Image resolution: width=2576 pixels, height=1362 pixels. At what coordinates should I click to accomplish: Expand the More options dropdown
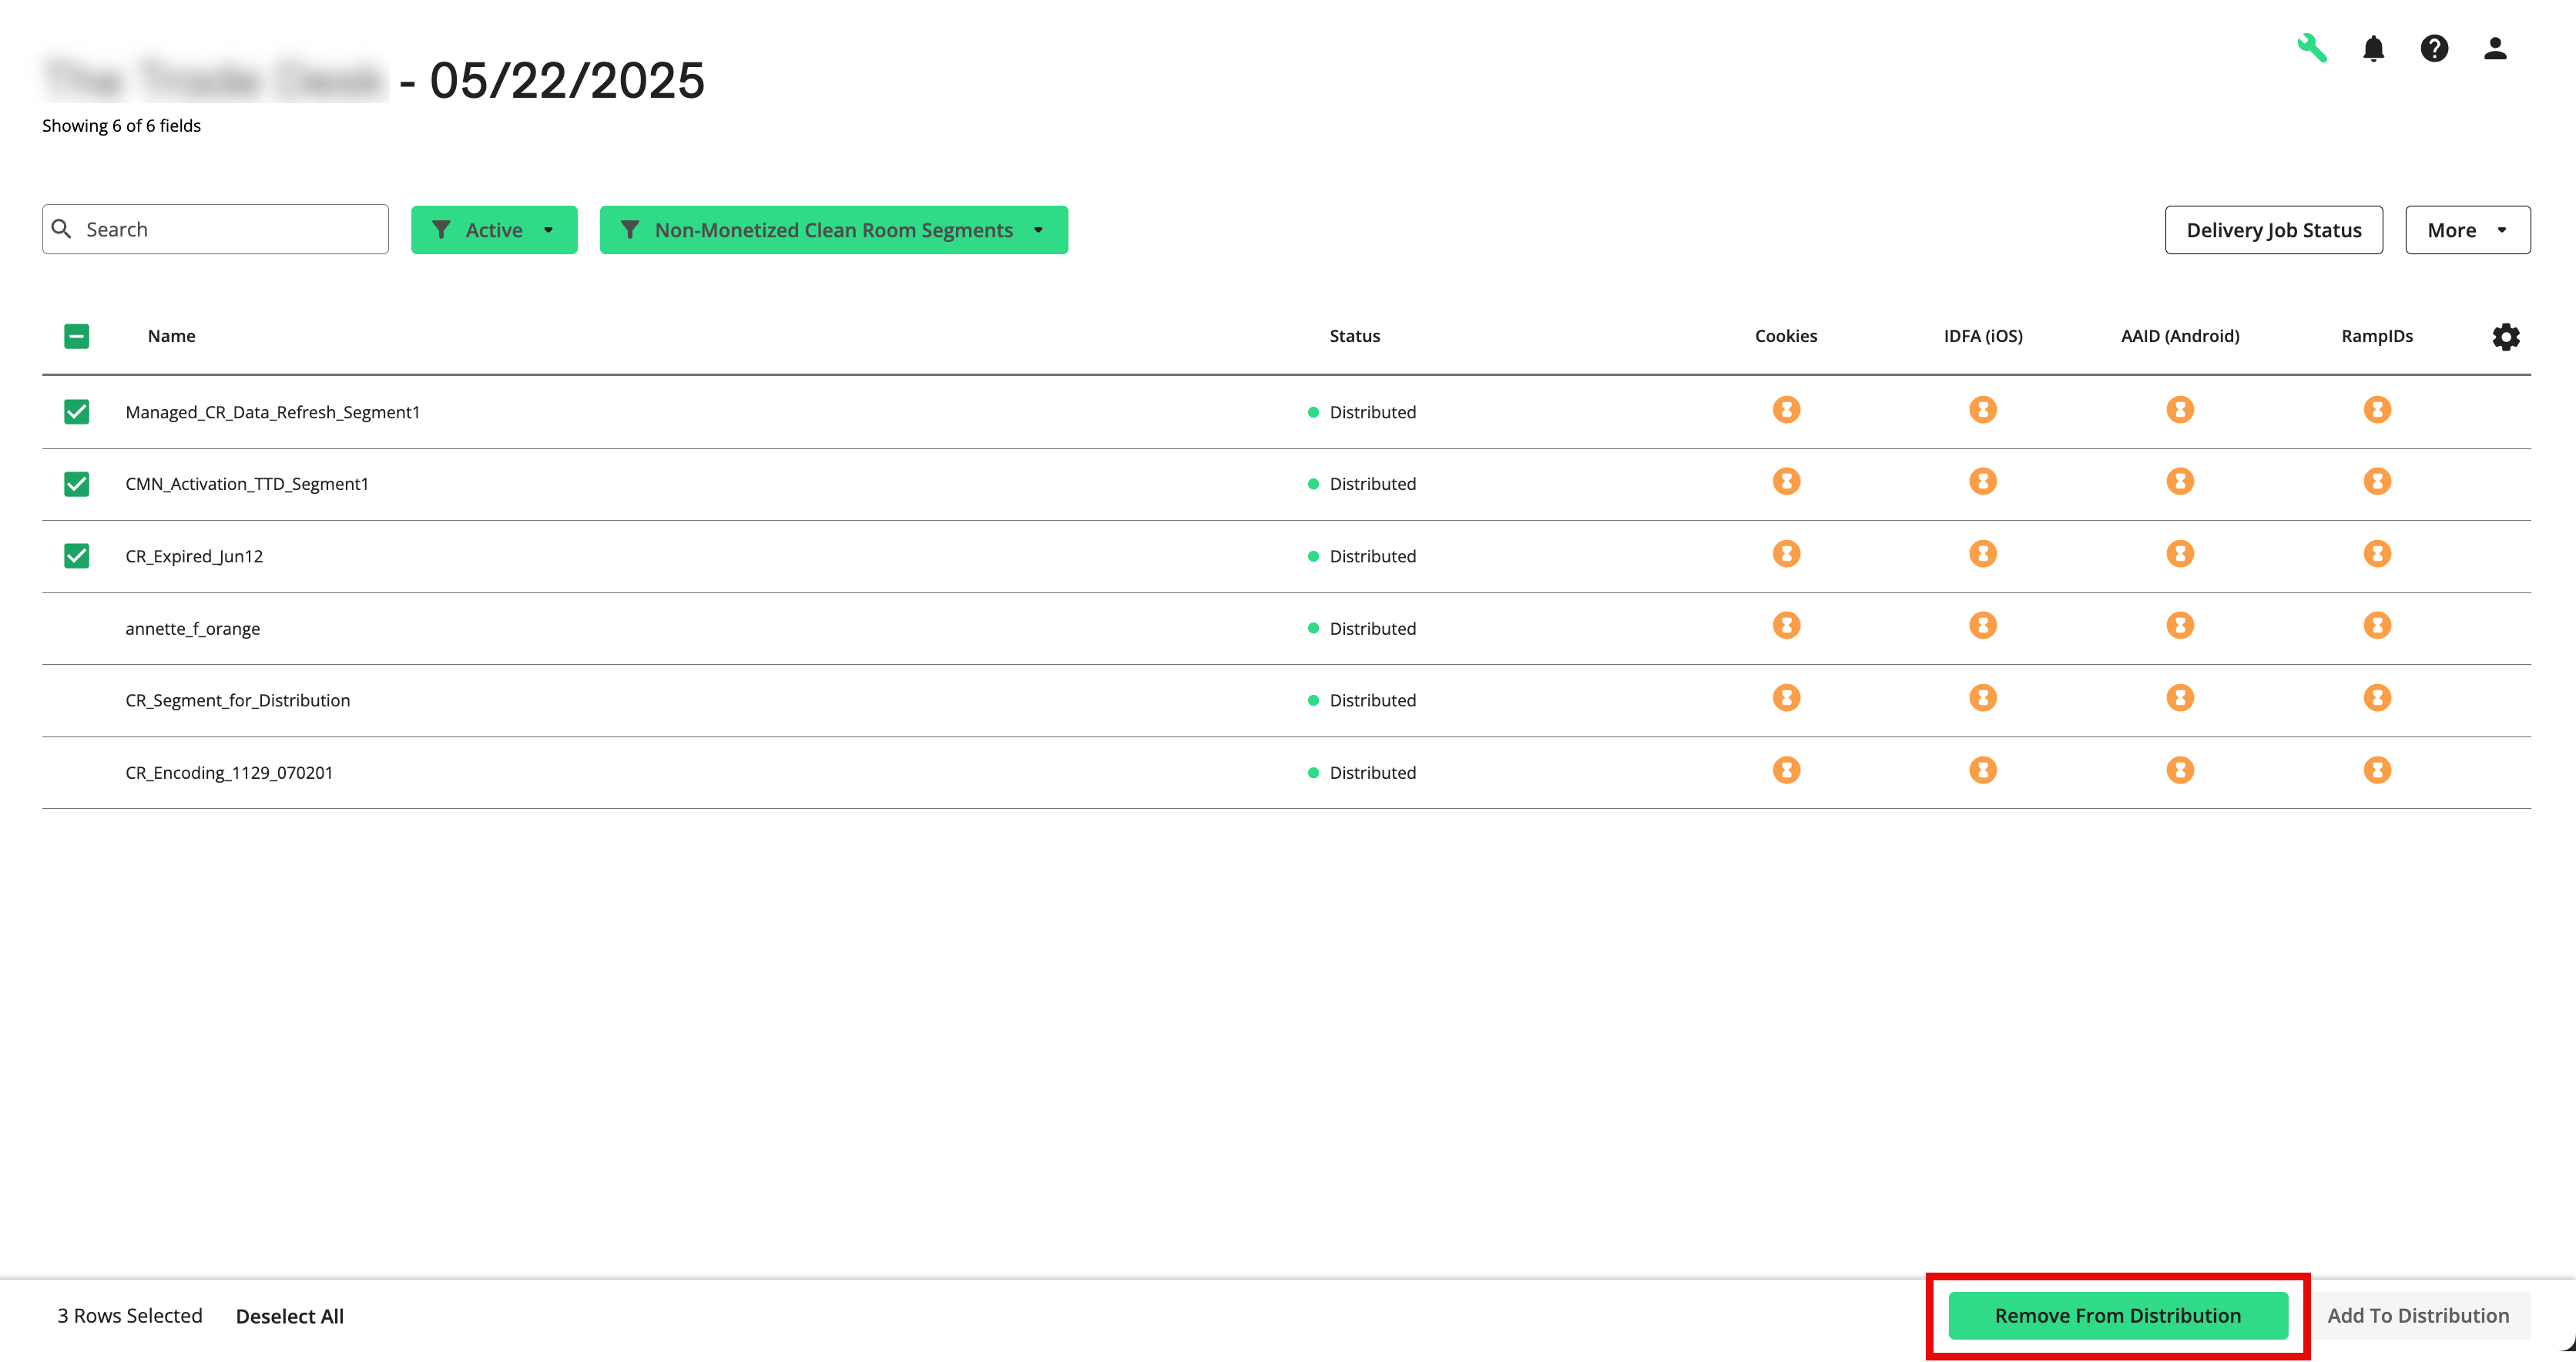[2467, 229]
